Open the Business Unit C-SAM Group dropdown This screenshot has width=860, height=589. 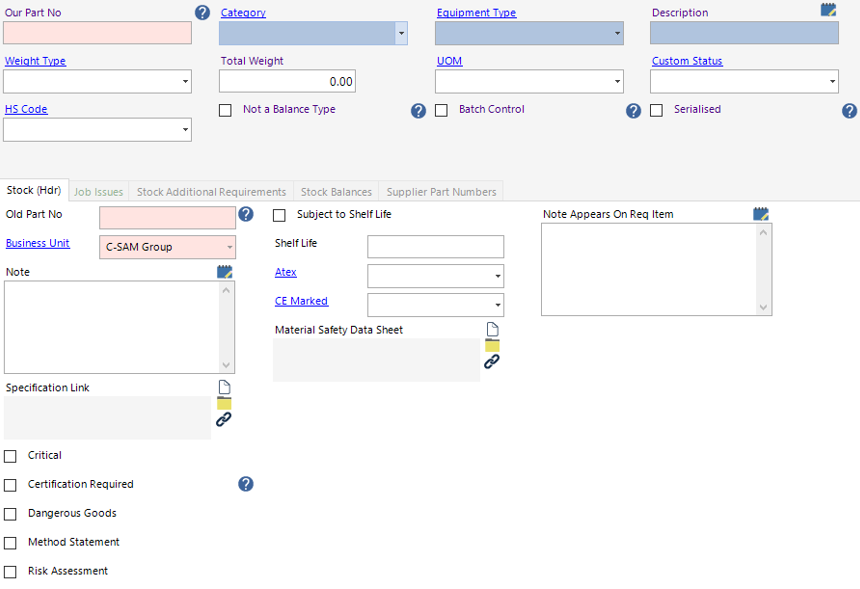pyautogui.click(x=230, y=247)
